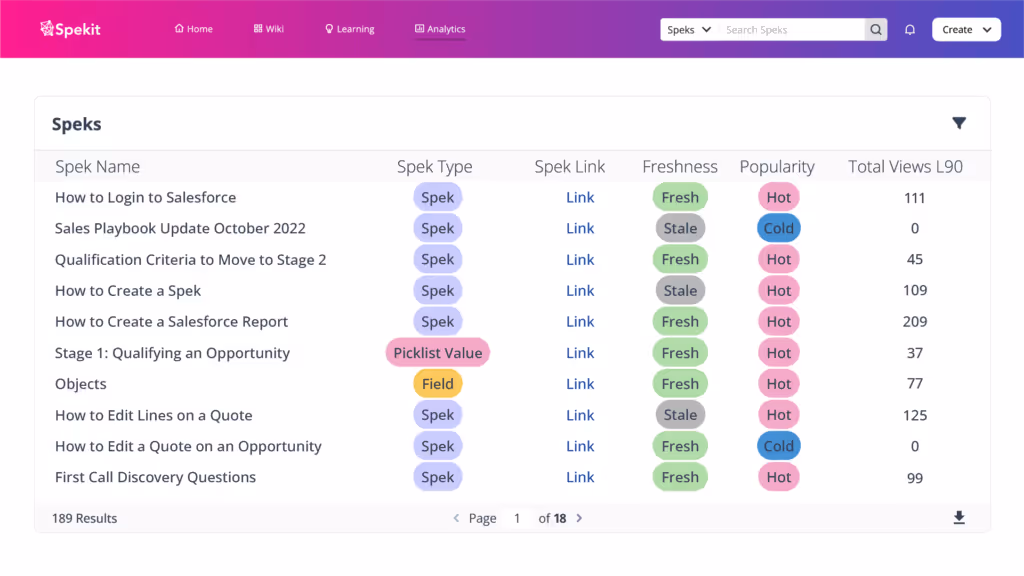Viewport: 1024px width, 576px height.
Task: Click the '189 Results' count text
Action: [x=84, y=518]
